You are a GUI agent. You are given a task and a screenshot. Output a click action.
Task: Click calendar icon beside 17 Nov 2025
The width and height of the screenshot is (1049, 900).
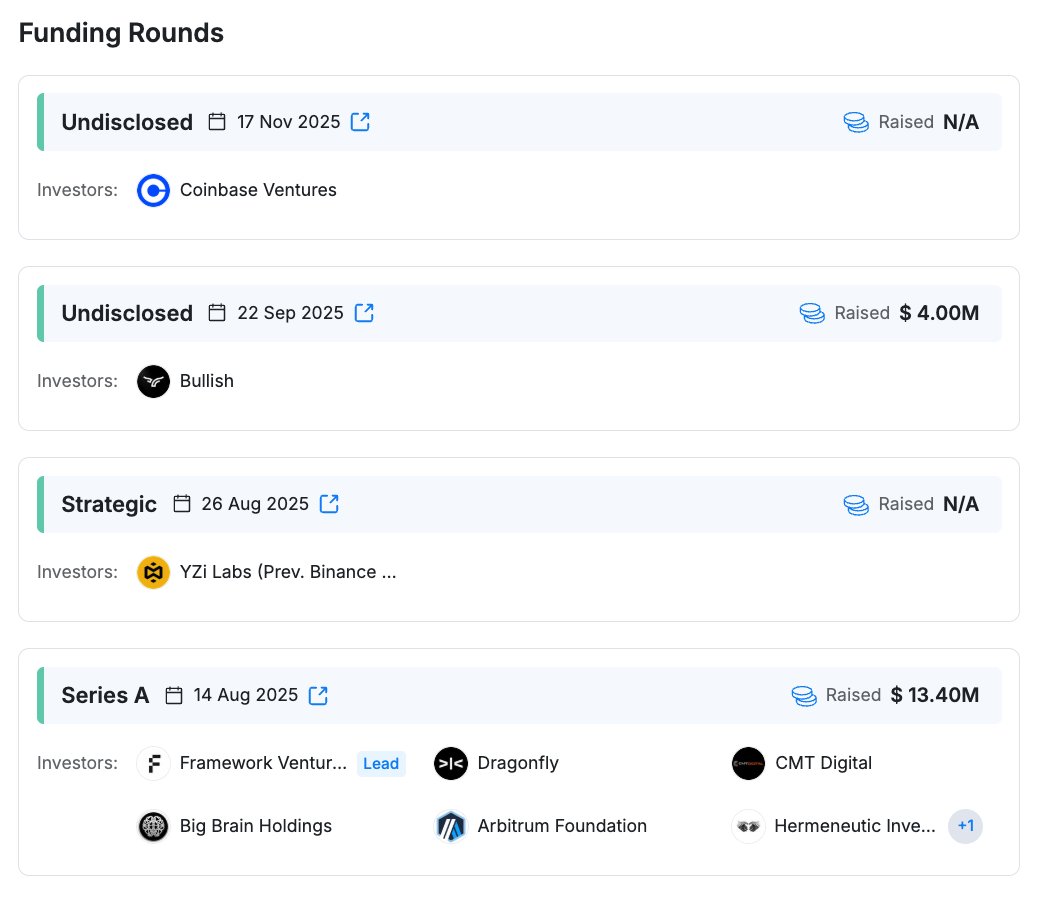[x=217, y=122]
